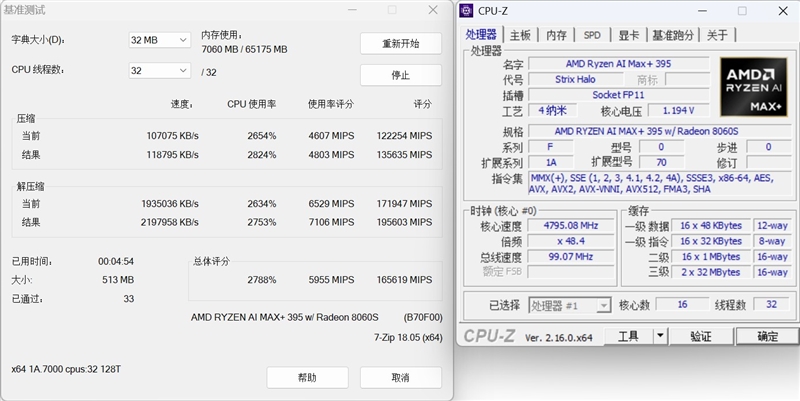Image resolution: width=800 pixels, height=401 pixels.
Task: Expand the CPU thread count dropdown
Action: tap(159, 70)
